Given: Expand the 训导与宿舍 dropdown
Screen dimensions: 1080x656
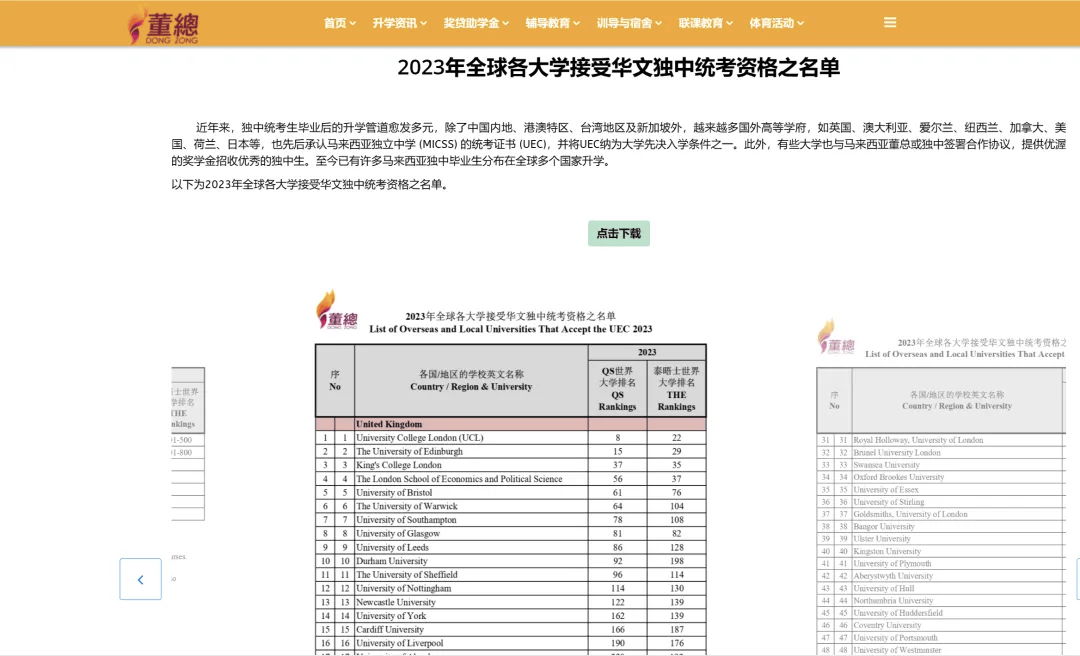Looking at the screenshot, I should [628, 21].
